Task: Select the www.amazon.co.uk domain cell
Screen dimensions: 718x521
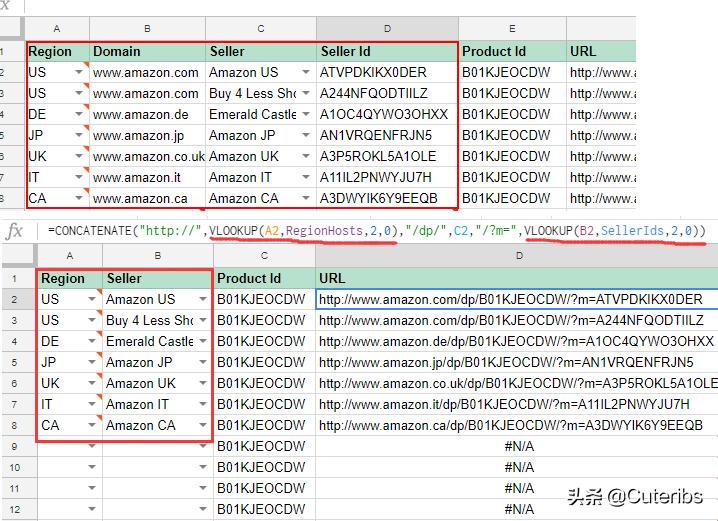Action: pyautogui.click(x=147, y=157)
